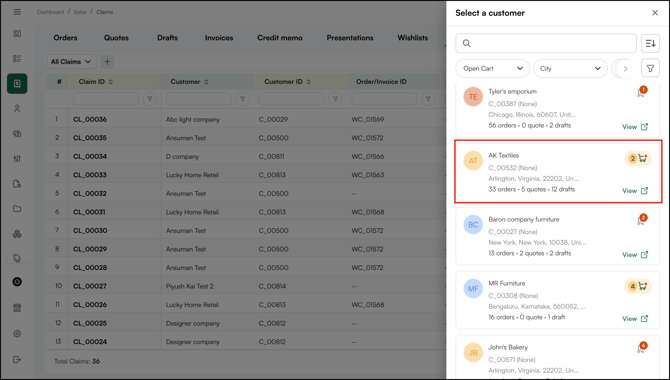The height and width of the screenshot is (380, 670).
Task: Click the Customer column filter icon
Action: (x=242, y=99)
